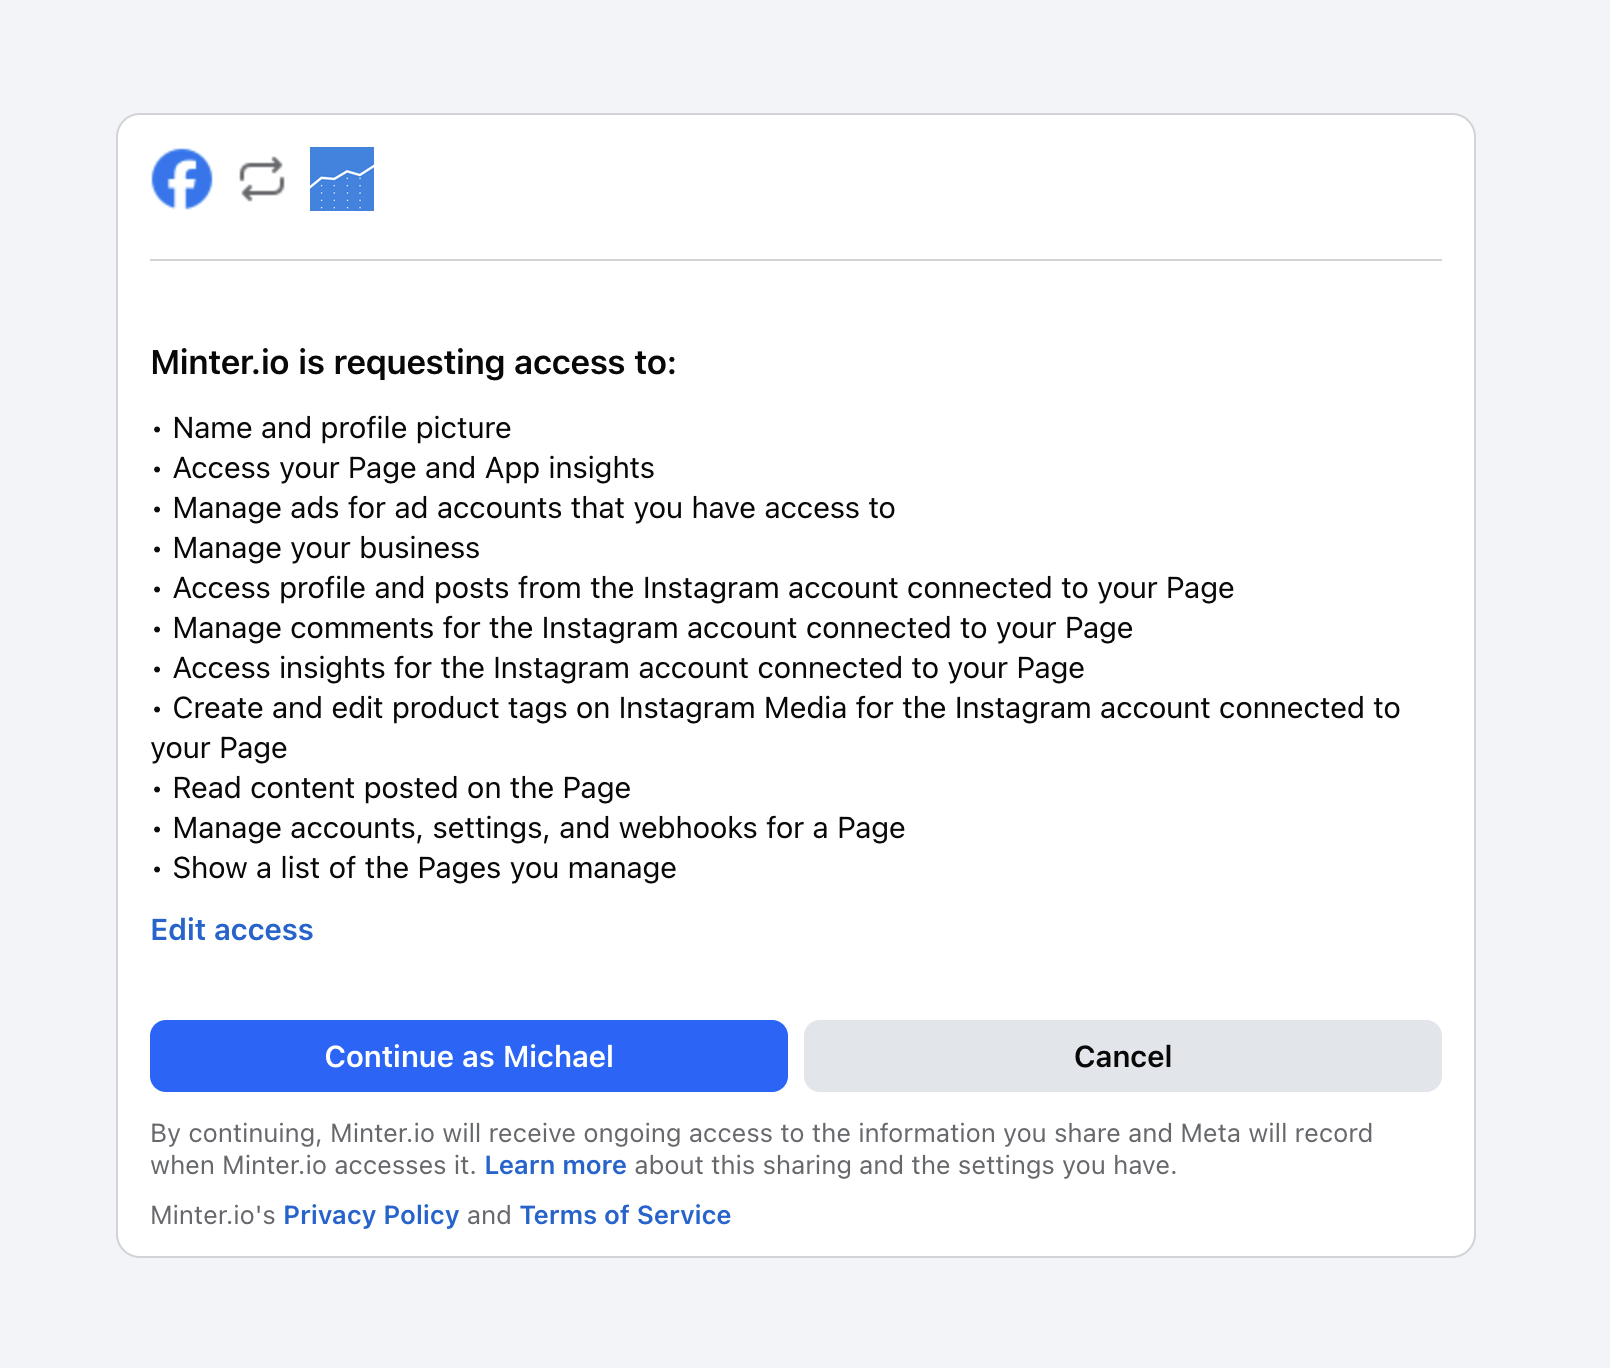Click the "Manage your business" permission
1610x1368 pixels.
pos(326,548)
